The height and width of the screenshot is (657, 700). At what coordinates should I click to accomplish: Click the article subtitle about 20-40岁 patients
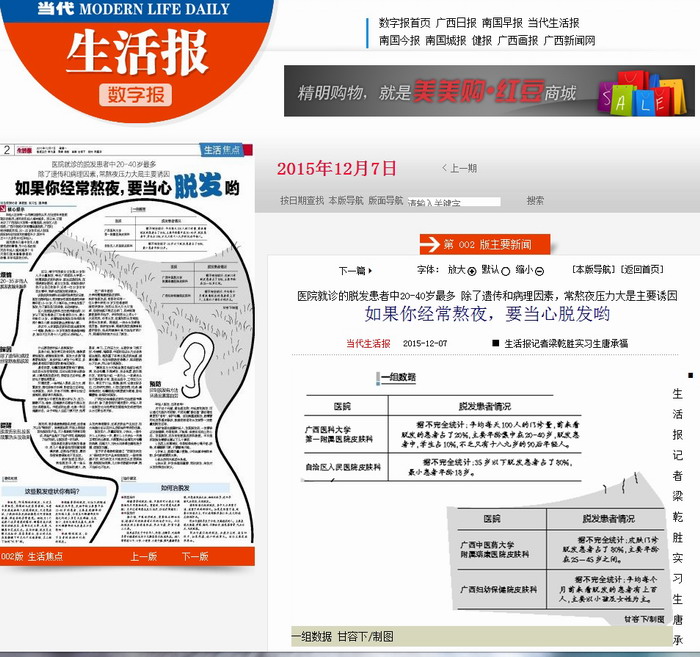pyautogui.click(x=487, y=295)
